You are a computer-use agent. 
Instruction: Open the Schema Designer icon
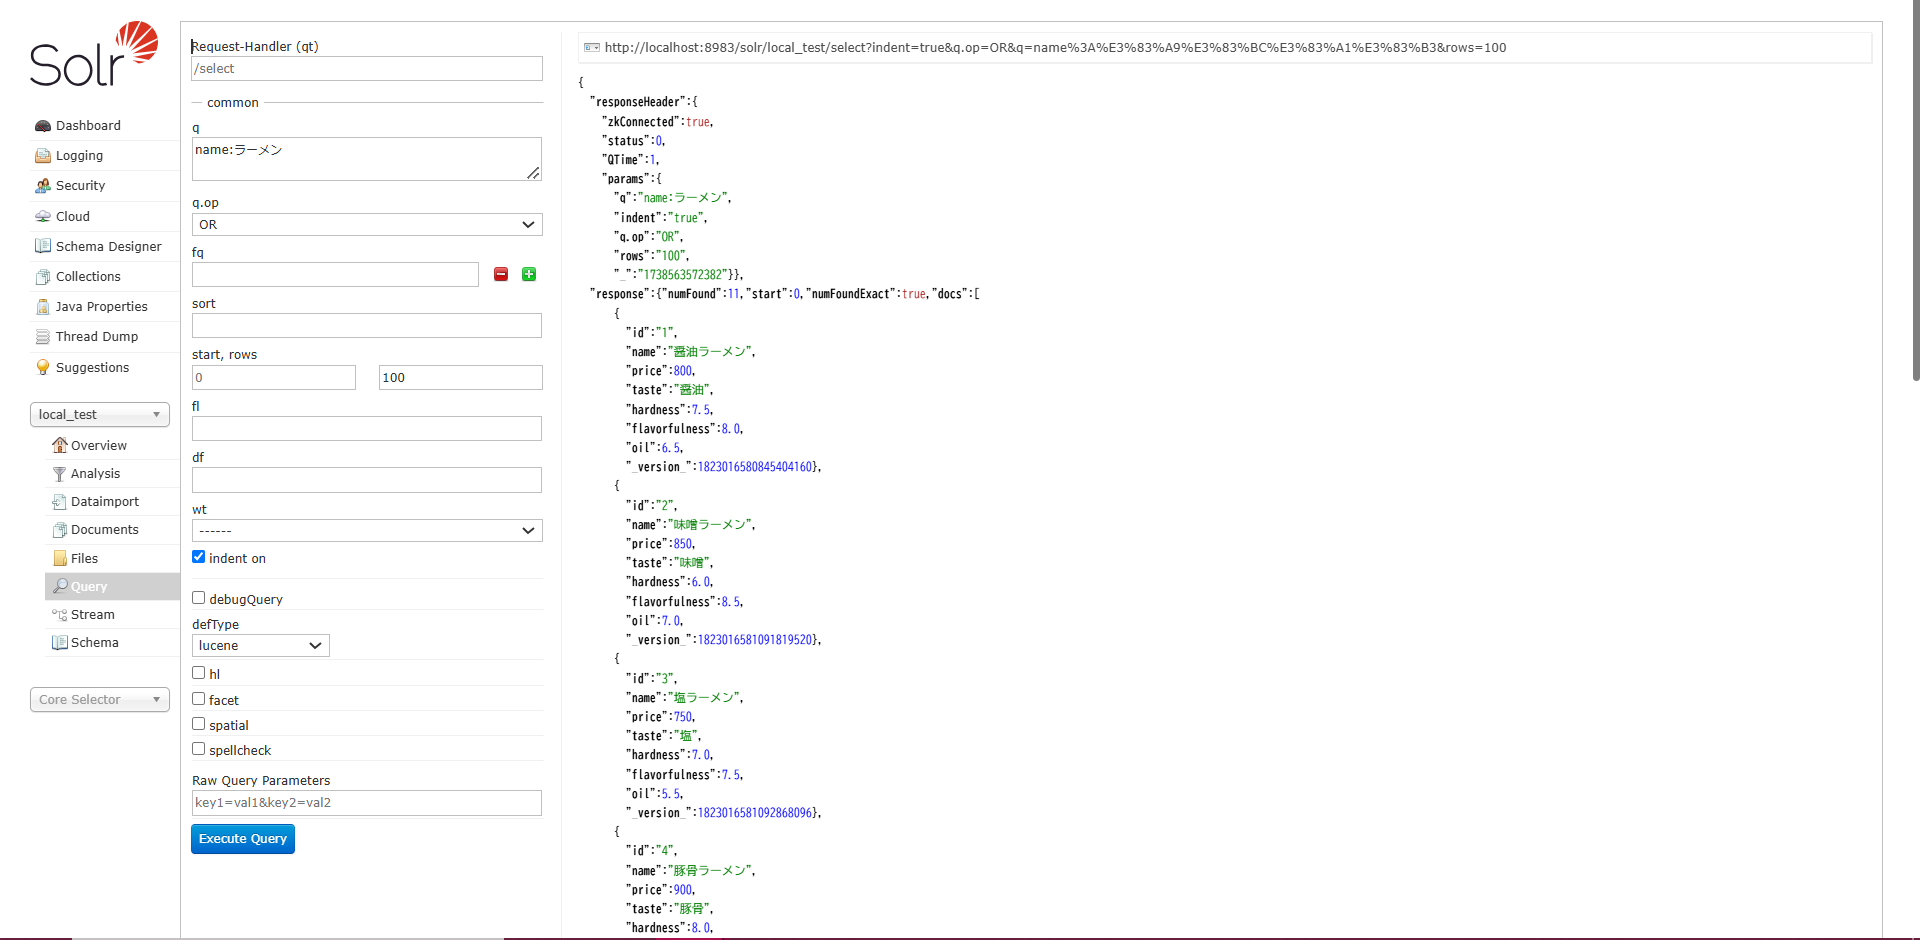[x=43, y=246]
